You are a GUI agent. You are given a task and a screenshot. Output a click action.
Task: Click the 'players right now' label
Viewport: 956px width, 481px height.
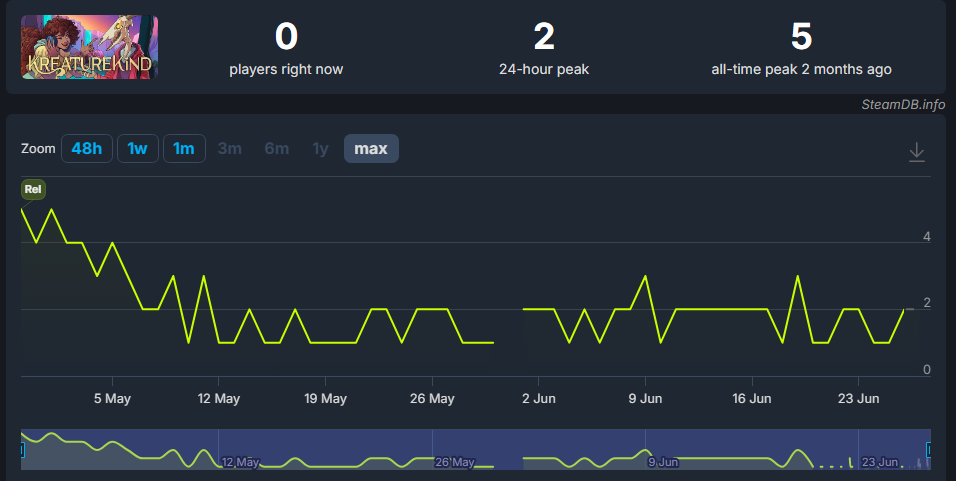(x=286, y=69)
